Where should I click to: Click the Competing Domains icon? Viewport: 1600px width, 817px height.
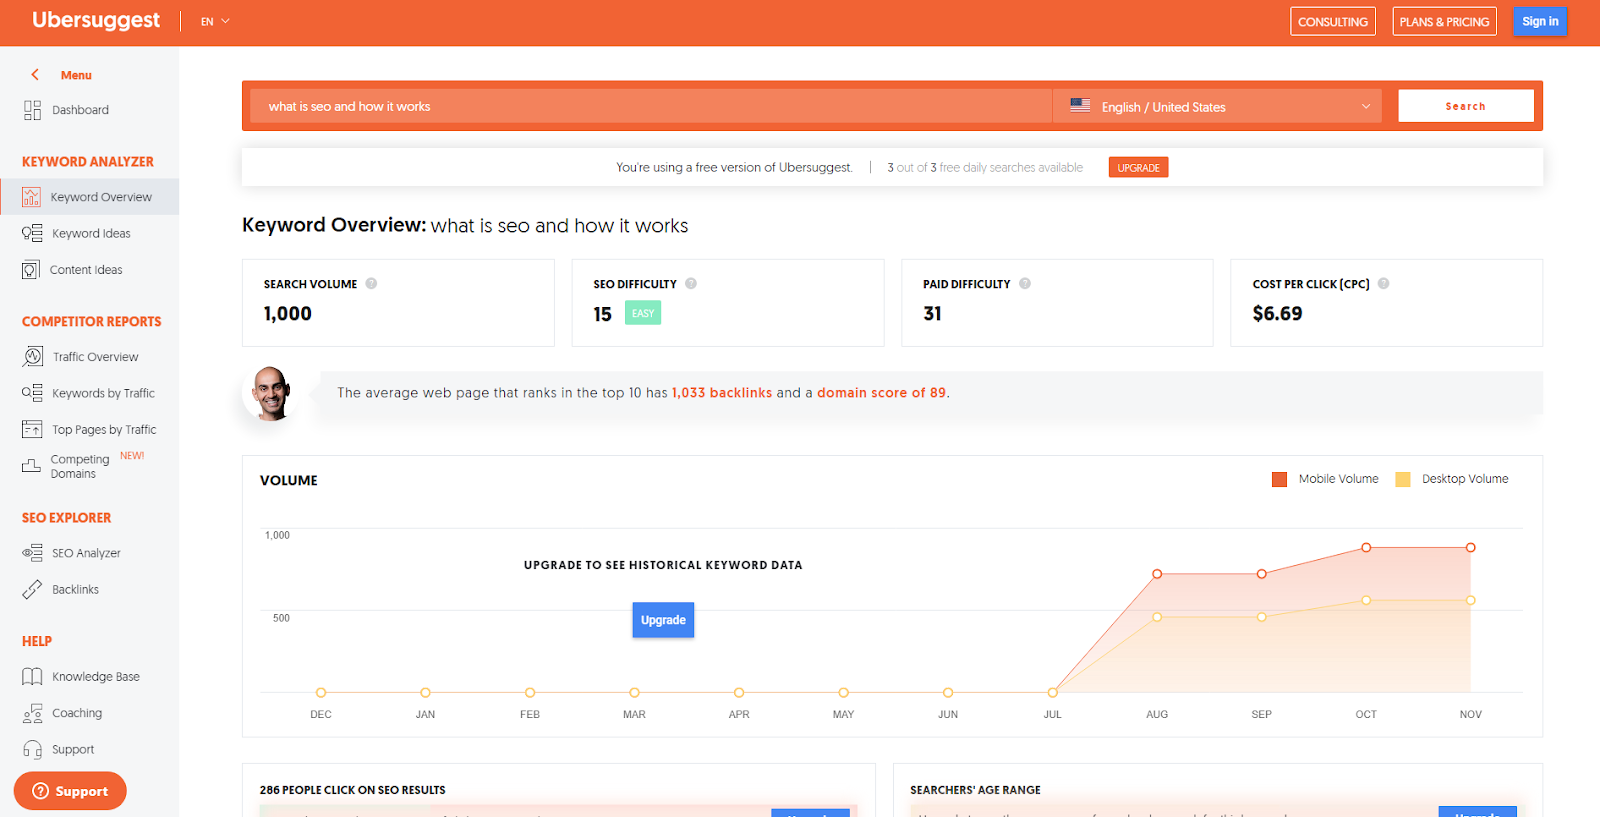pos(32,466)
